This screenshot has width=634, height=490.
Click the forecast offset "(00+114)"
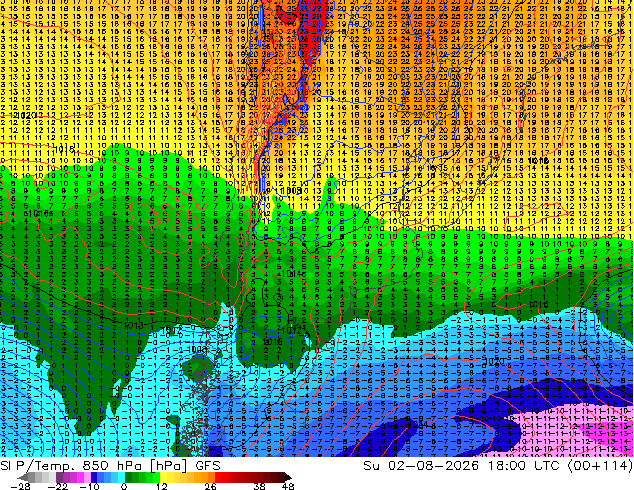coord(600,466)
